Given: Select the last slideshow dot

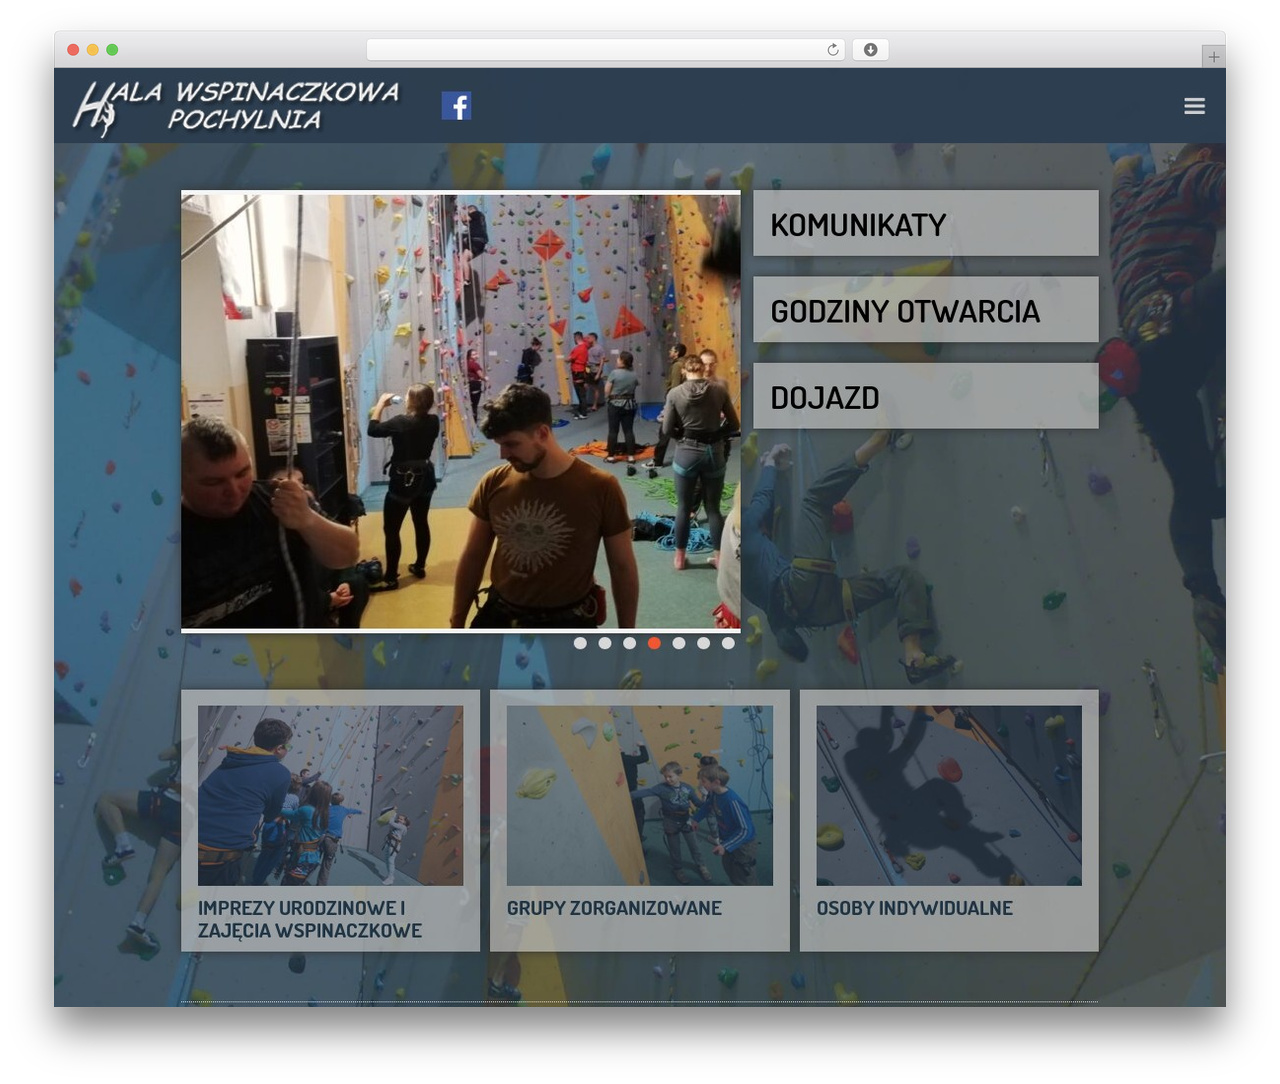Looking at the screenshot, I should (x=728, y=643).
